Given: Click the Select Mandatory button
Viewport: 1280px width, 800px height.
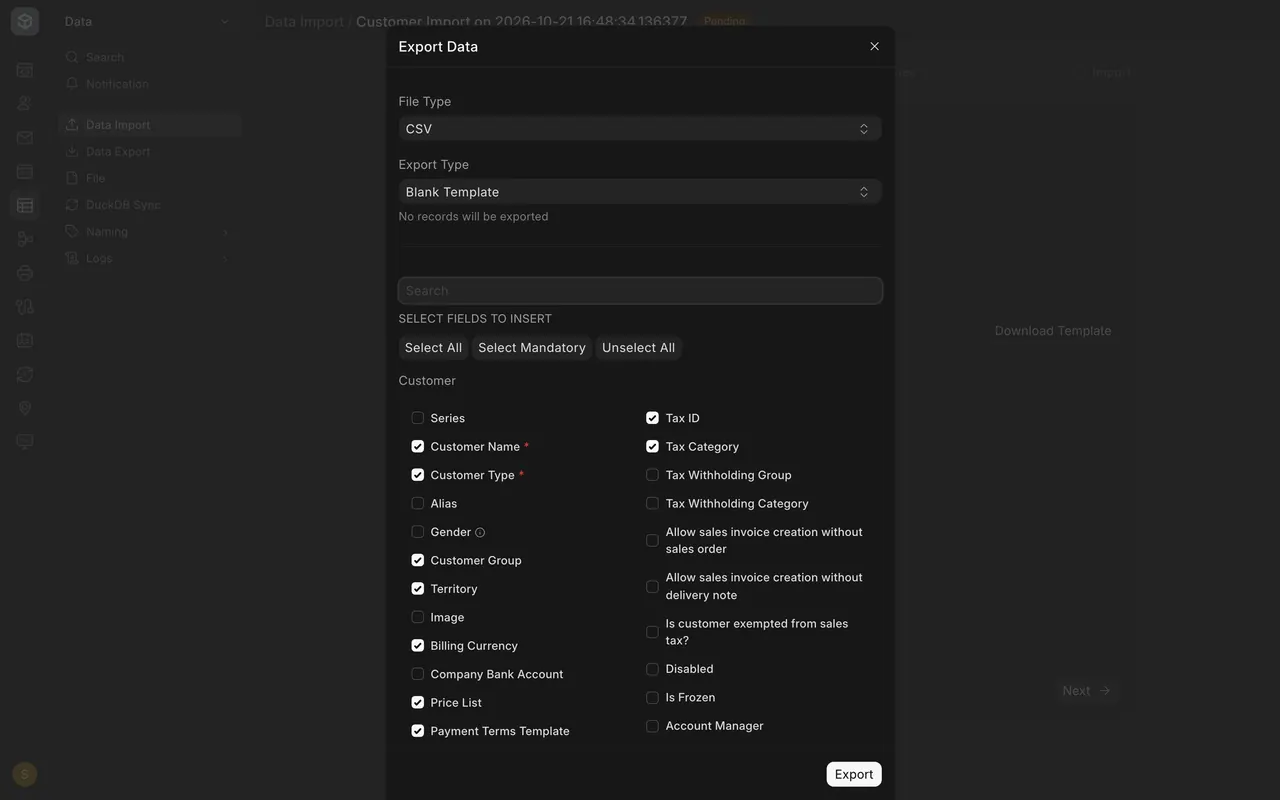Looking at the screenshot, I should [x=532, y=348].
